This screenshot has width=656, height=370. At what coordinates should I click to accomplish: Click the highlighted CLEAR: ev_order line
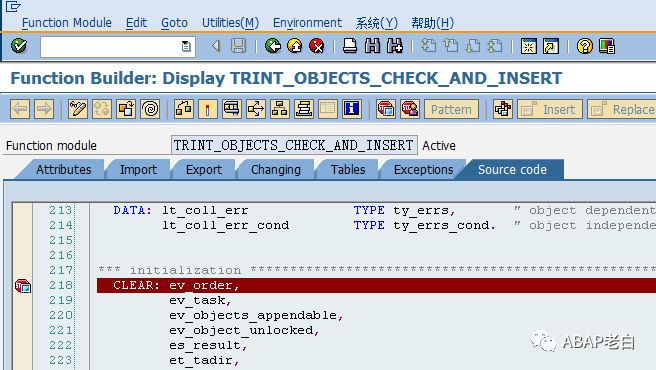click(x=377, y=285)
